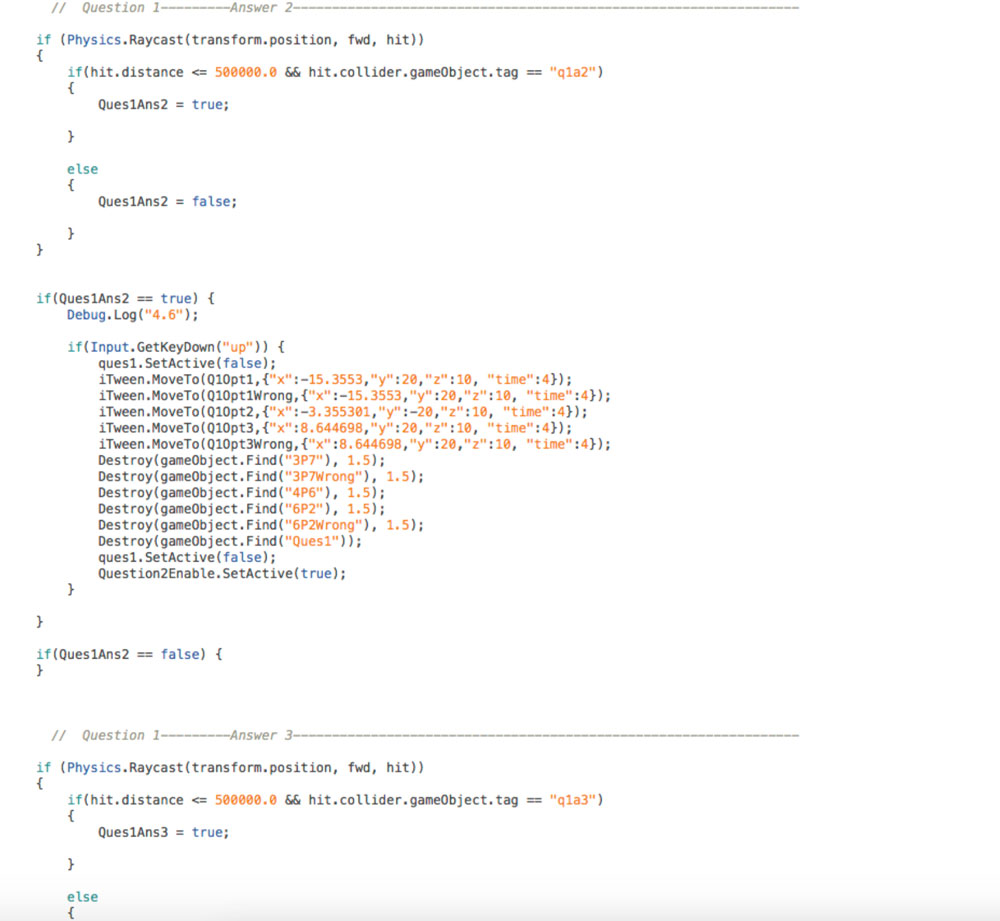Click the Question2Enable.SetActive(true) line

(221, 573)
